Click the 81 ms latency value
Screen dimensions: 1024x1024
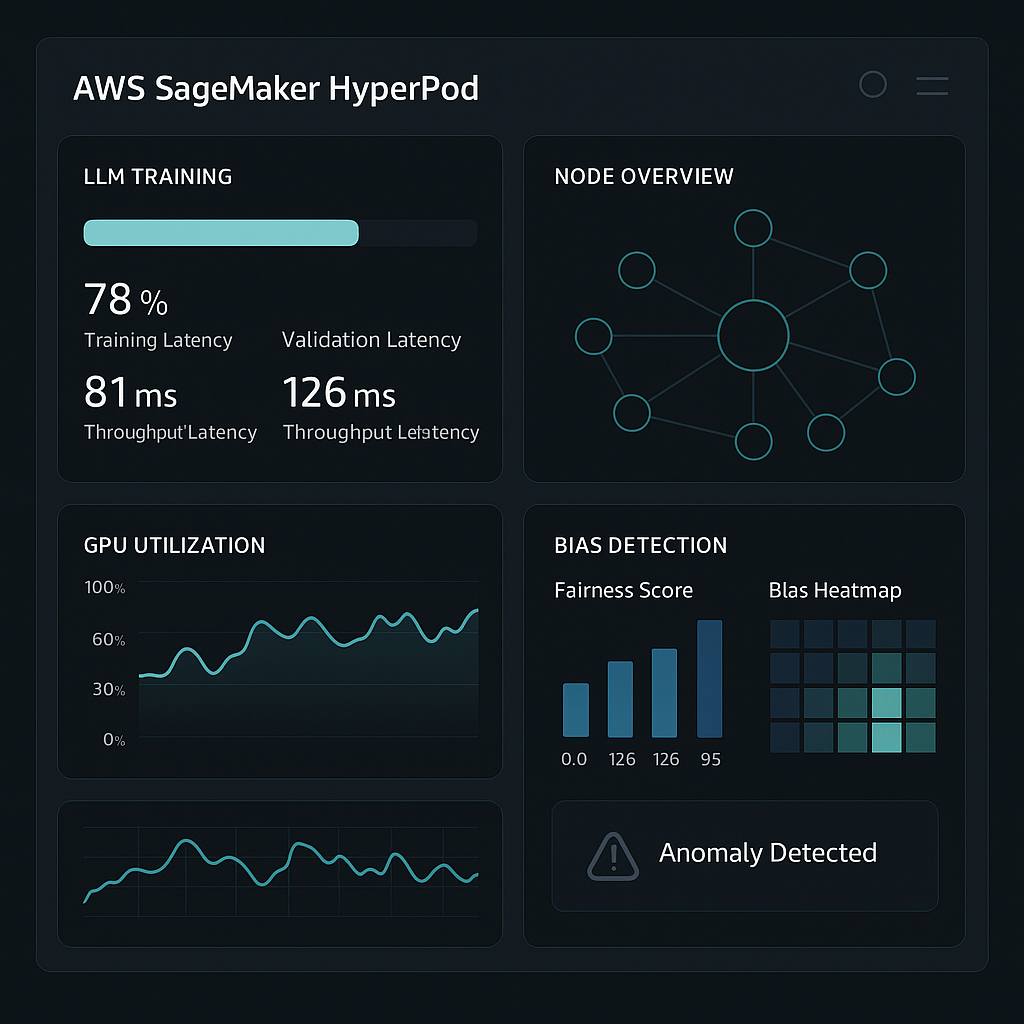131,392
